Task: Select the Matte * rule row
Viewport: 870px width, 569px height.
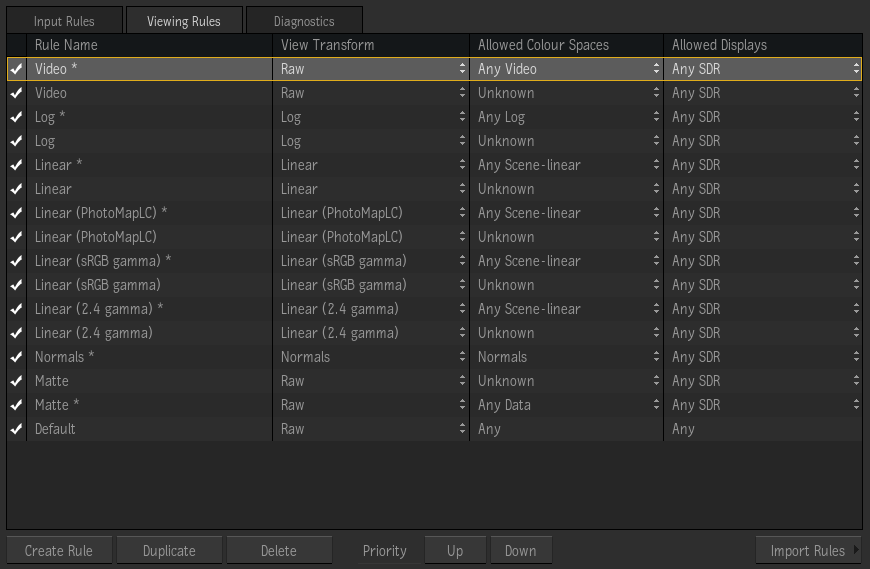Action: (x=150, y=405)
